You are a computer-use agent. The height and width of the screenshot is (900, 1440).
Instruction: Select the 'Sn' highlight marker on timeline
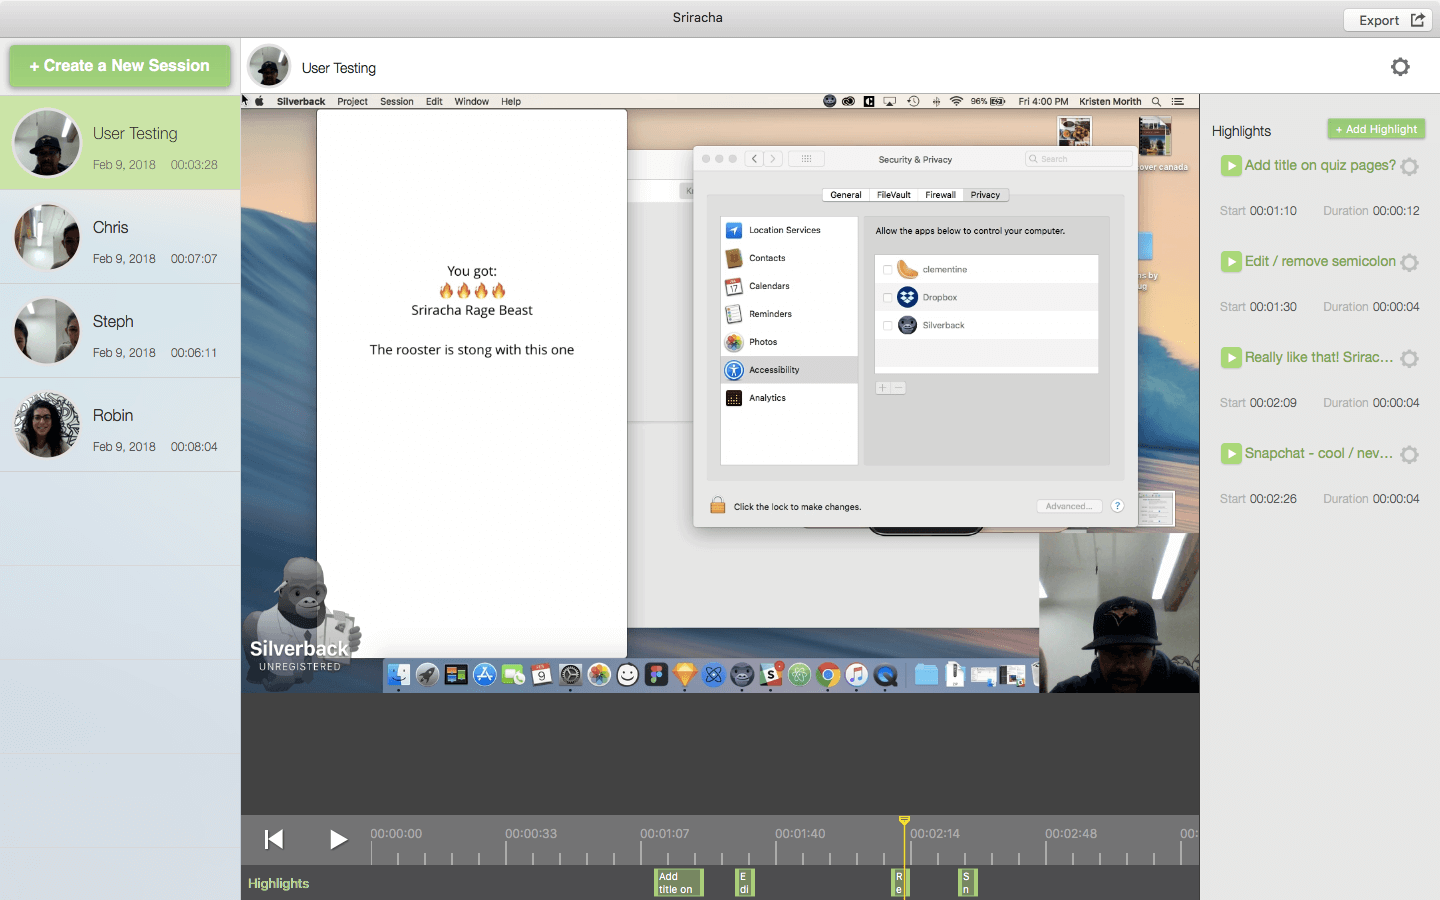point(967,883)
